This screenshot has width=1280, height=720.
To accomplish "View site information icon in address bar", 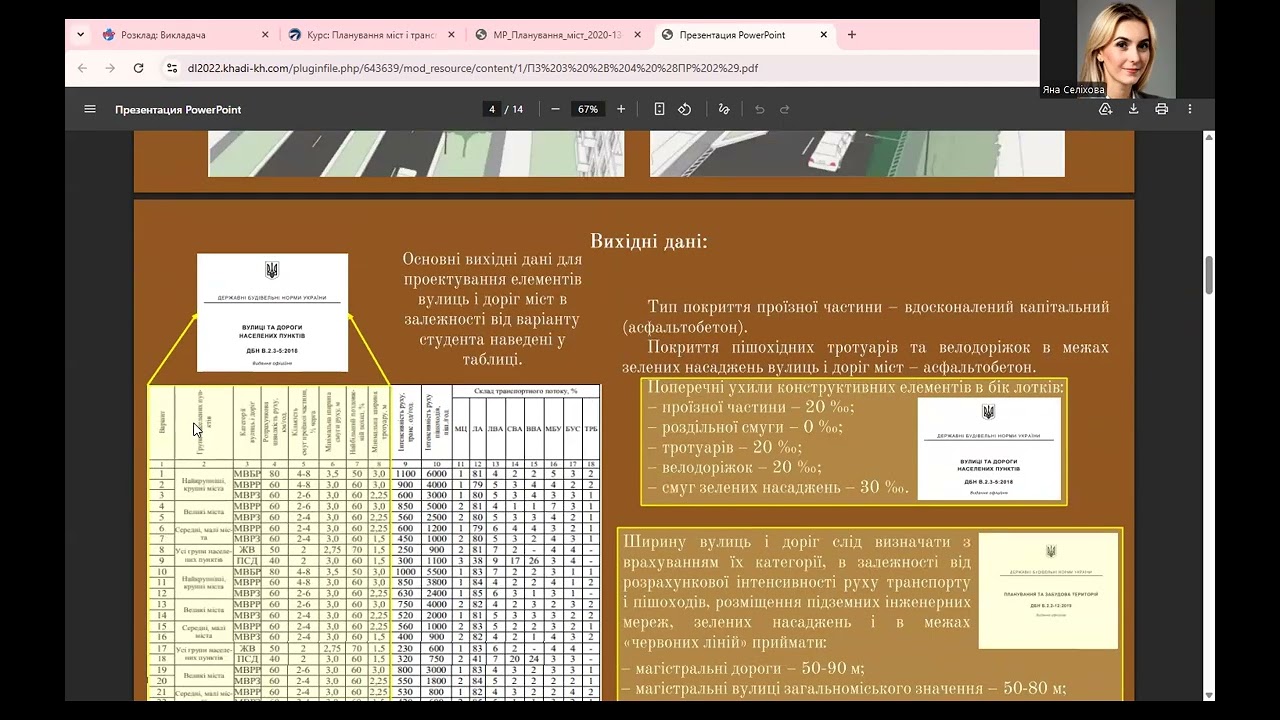I will pos(172,68).
